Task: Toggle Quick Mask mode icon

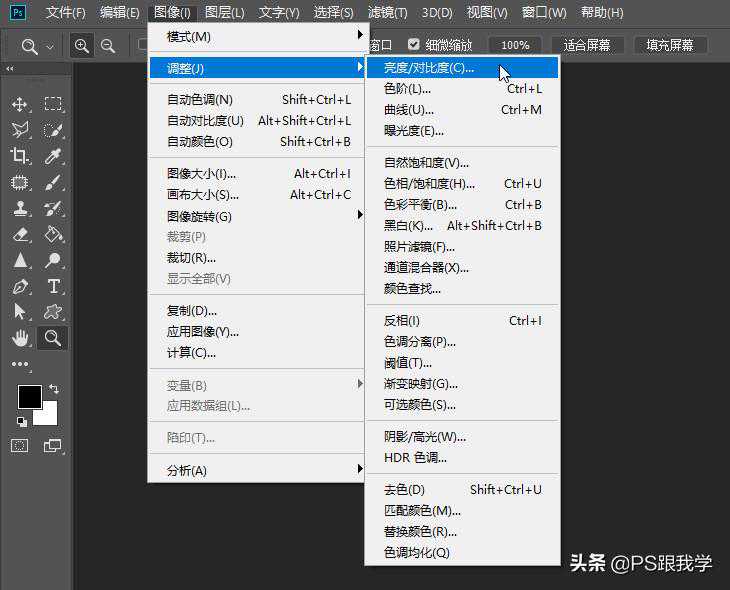Action: (x=20, y=446)
